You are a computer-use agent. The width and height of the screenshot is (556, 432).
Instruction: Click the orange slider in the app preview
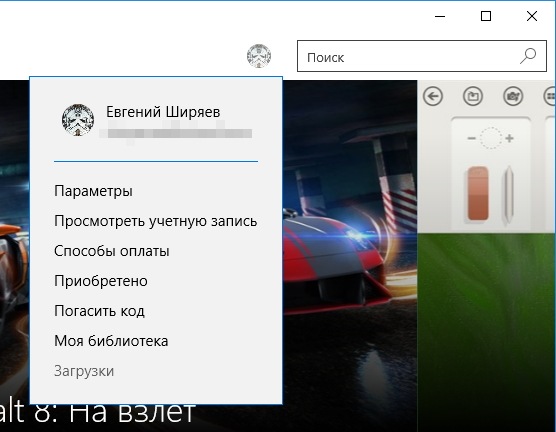(x=478, y=193)
